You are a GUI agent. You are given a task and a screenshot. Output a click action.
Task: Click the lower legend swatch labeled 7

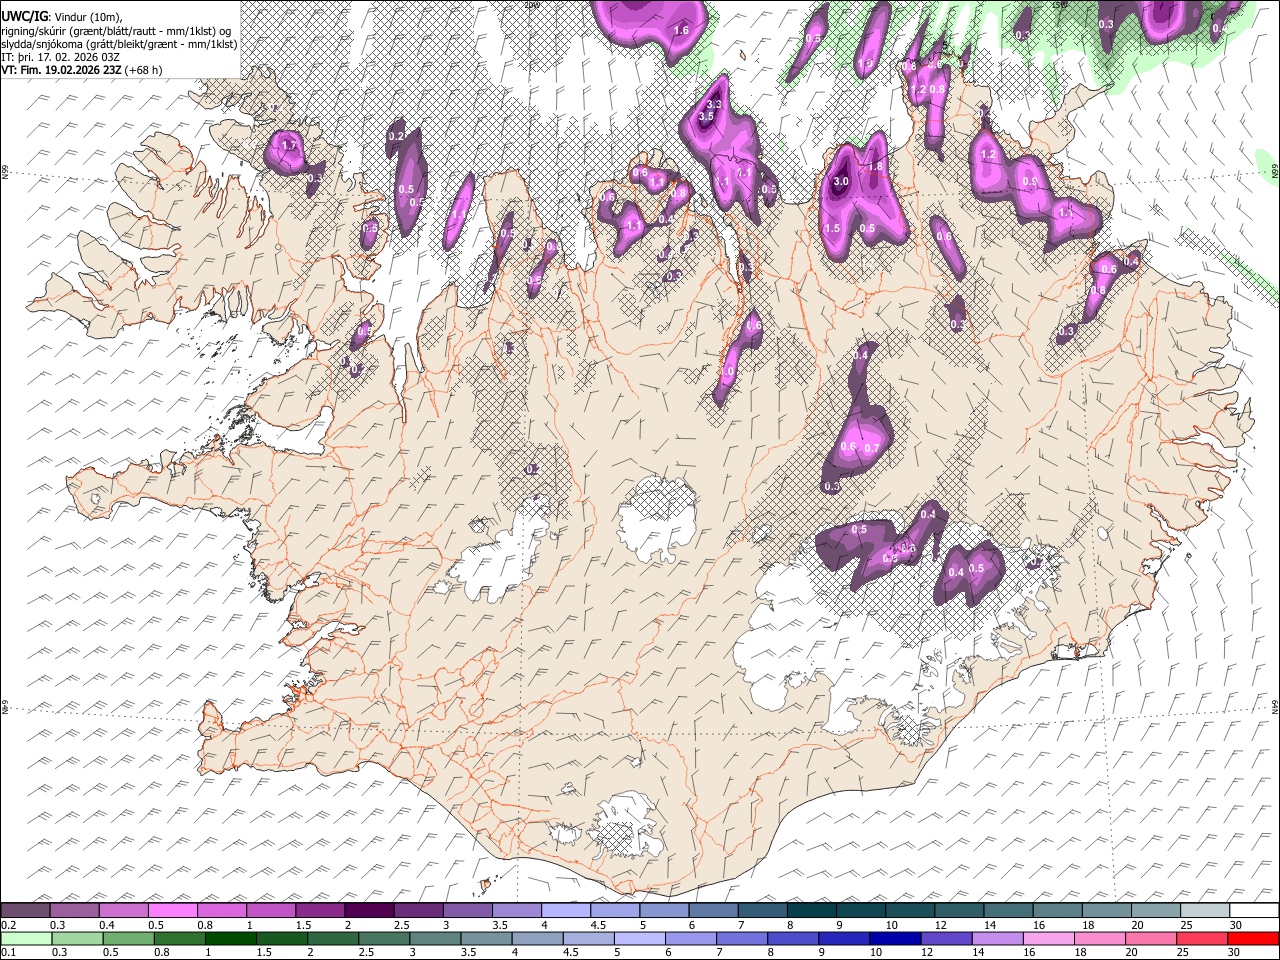pyautogui.click(x=742, y=939)
